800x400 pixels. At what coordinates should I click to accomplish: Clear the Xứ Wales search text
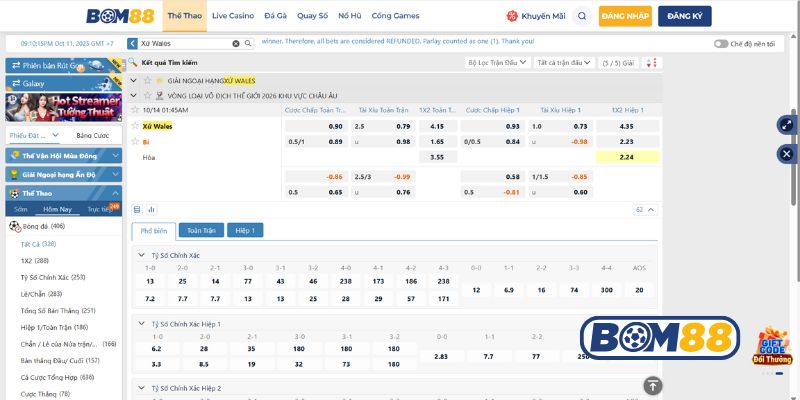[x=236, y=44]
